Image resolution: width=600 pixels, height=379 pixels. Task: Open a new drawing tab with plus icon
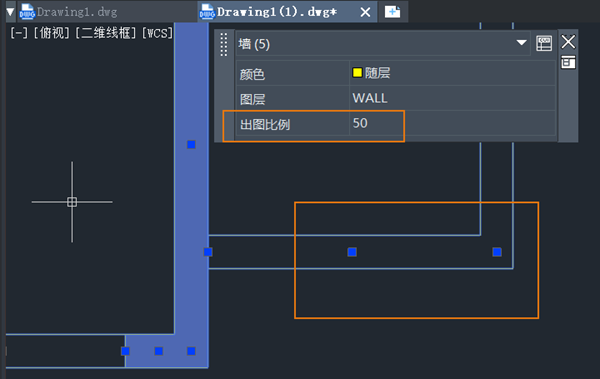393,12
